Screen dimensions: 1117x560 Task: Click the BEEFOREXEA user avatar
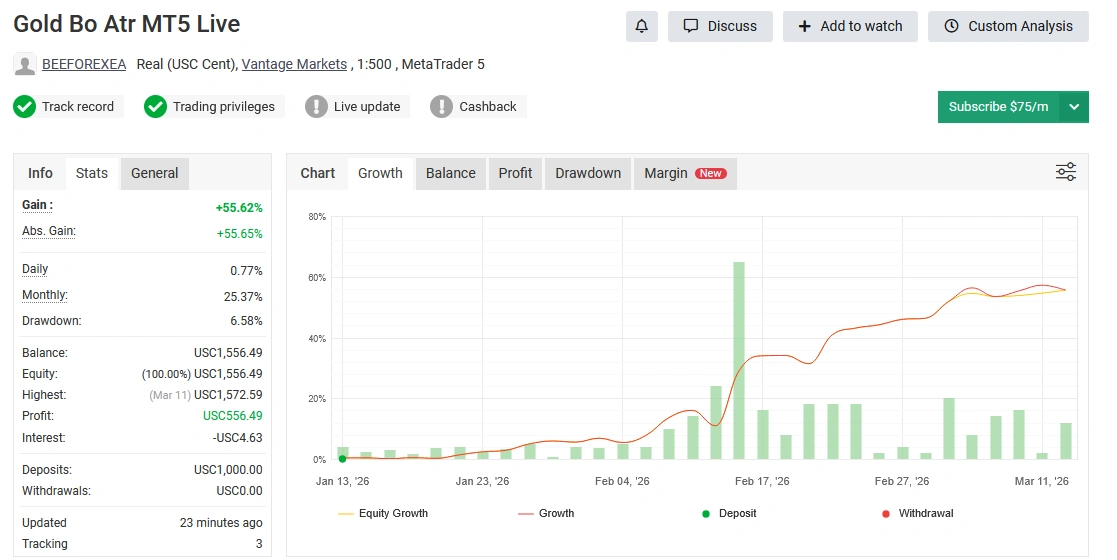click(25, 65)
